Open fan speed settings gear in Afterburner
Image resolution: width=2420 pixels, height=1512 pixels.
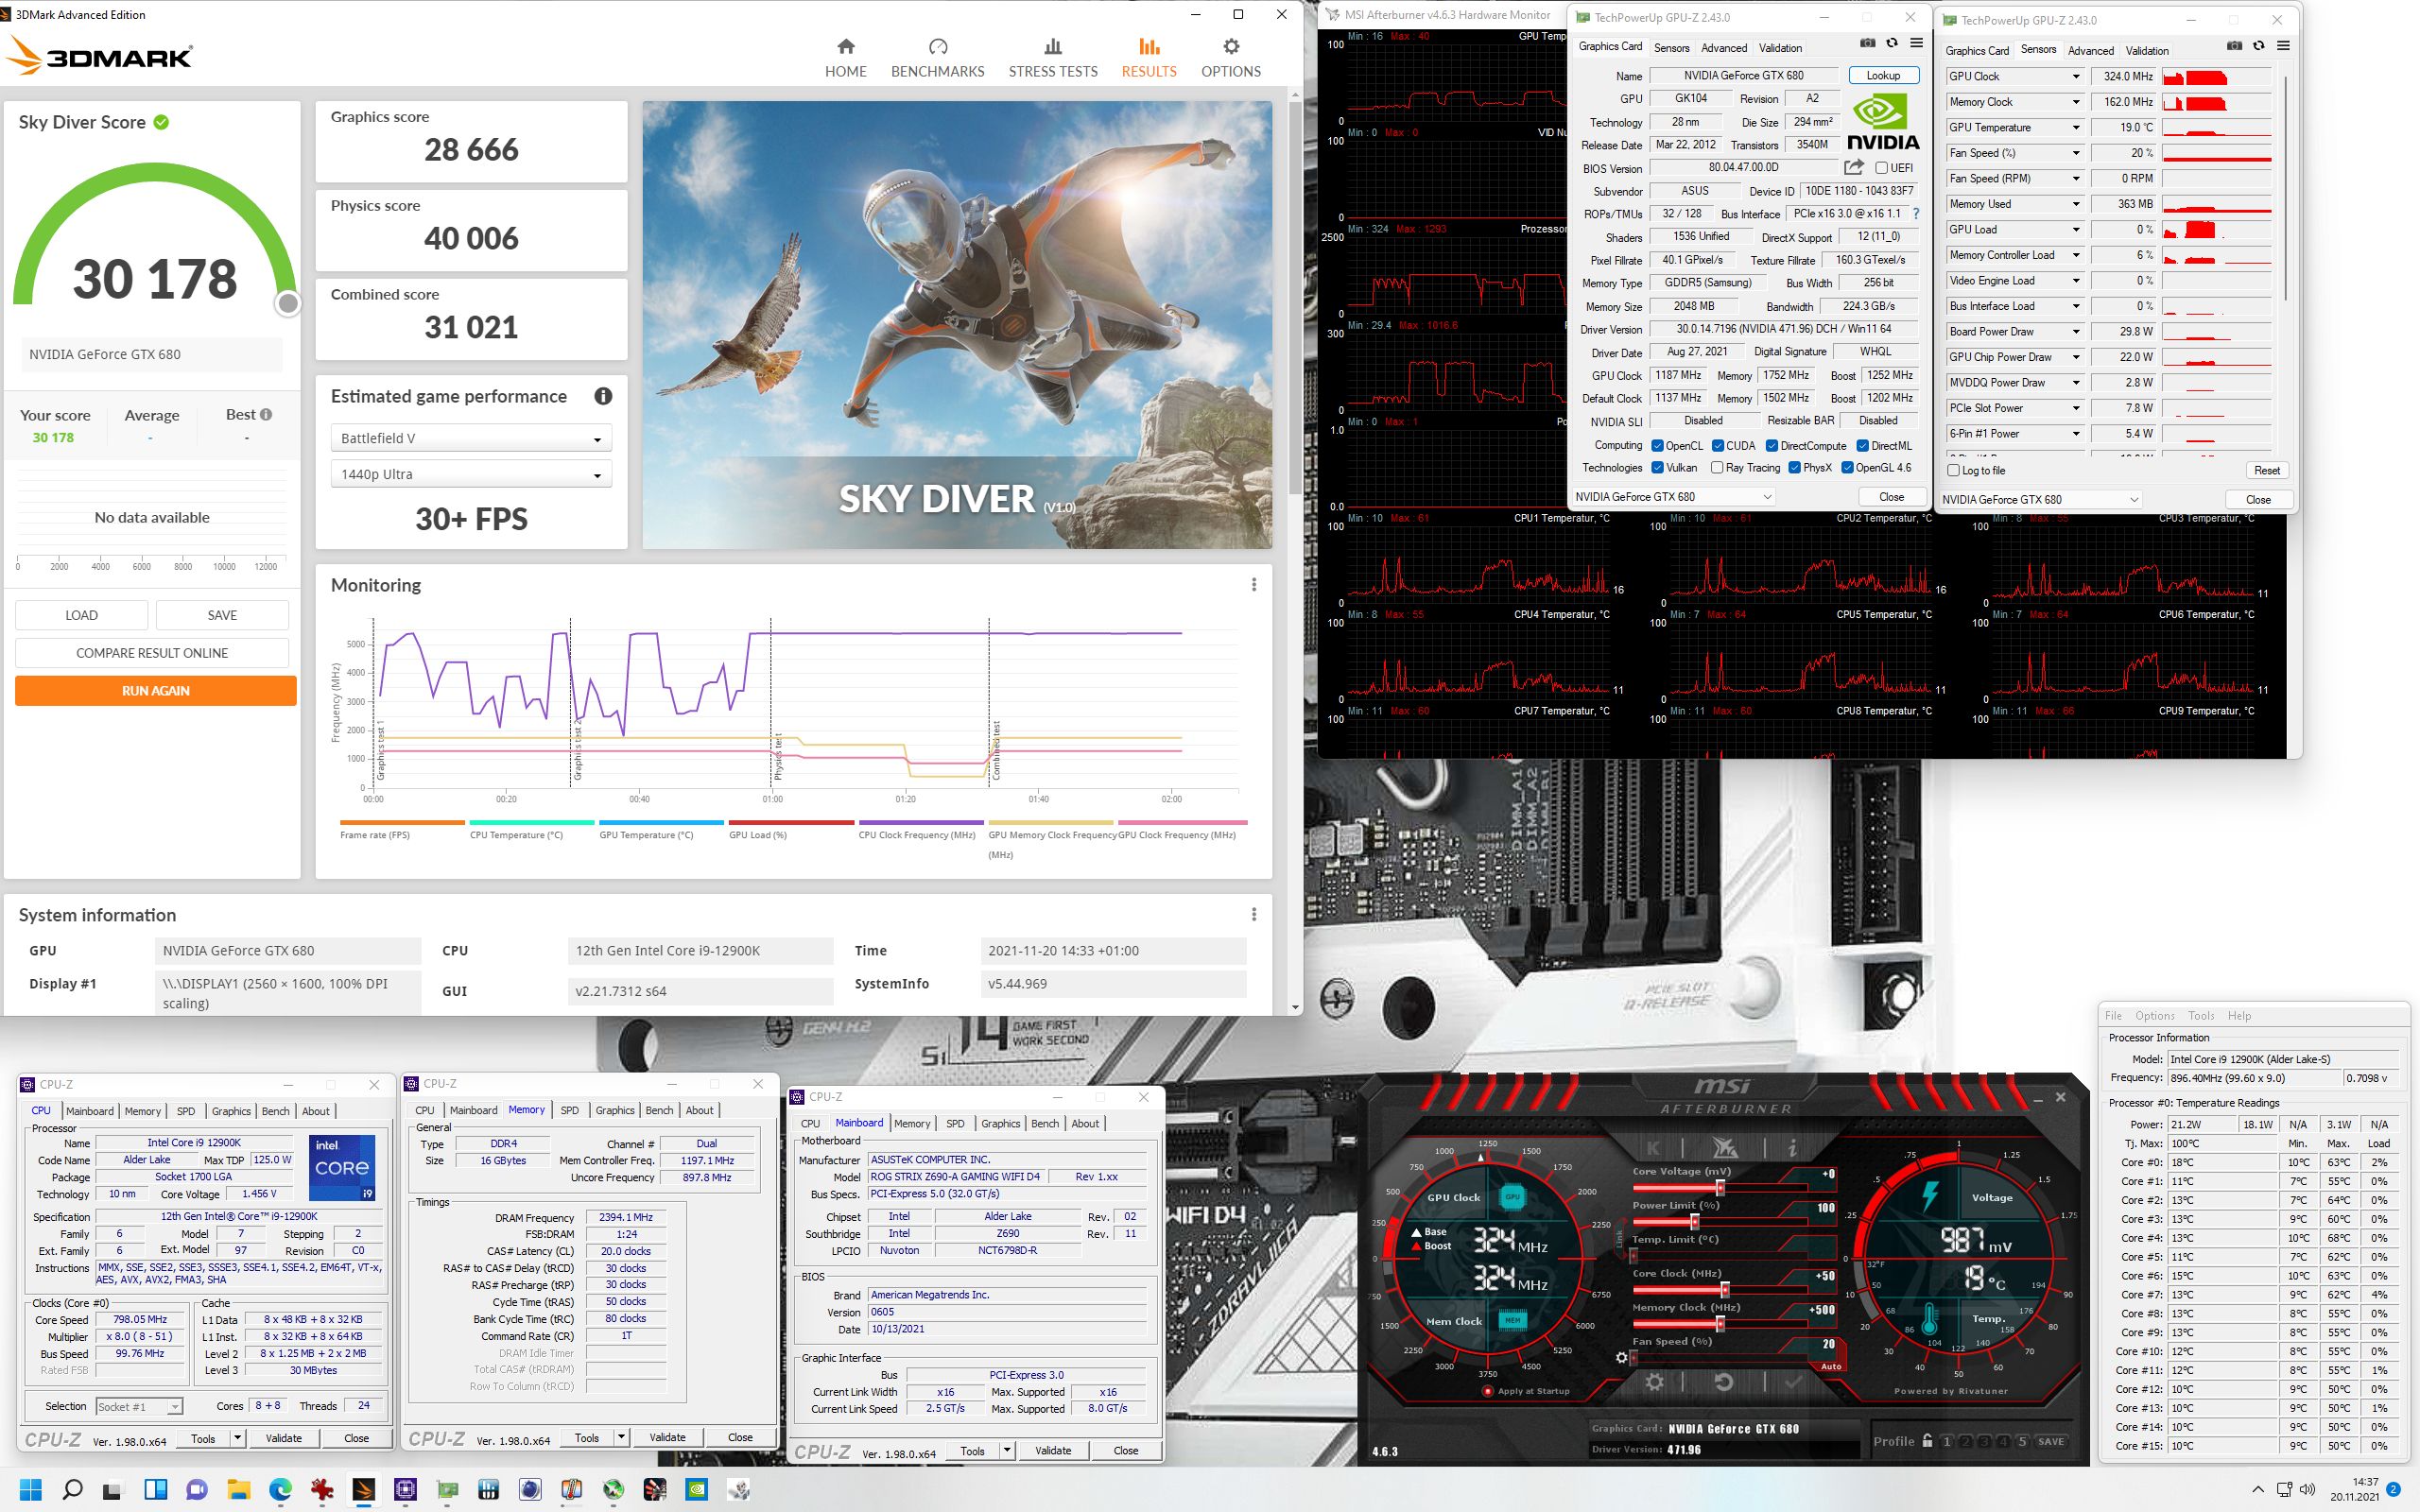pyautogui.click(x=1622, y=1357)
